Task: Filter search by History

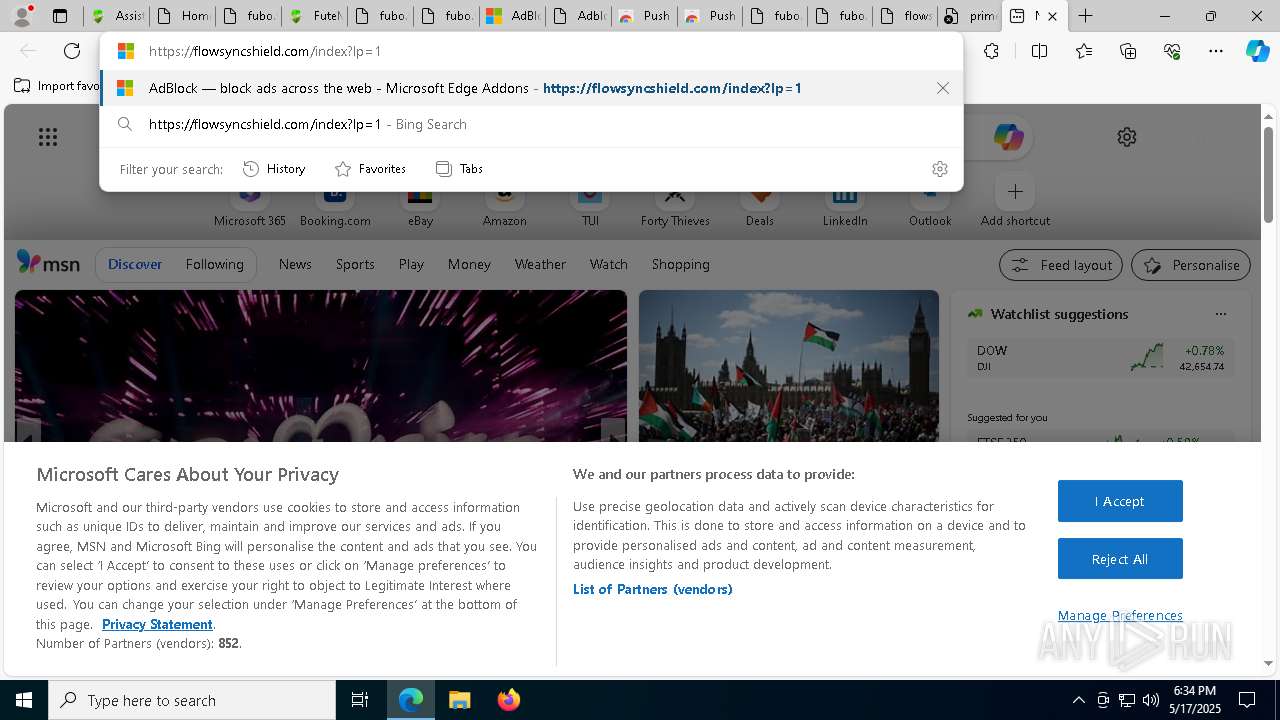Action: pos(274,169)
